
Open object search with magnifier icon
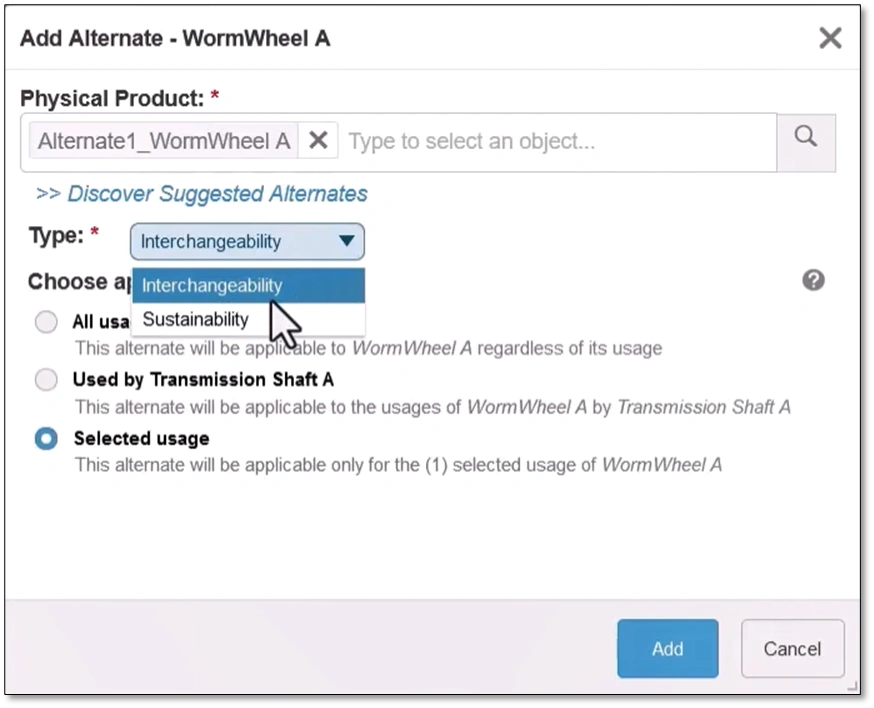click(x=805, y=142)
